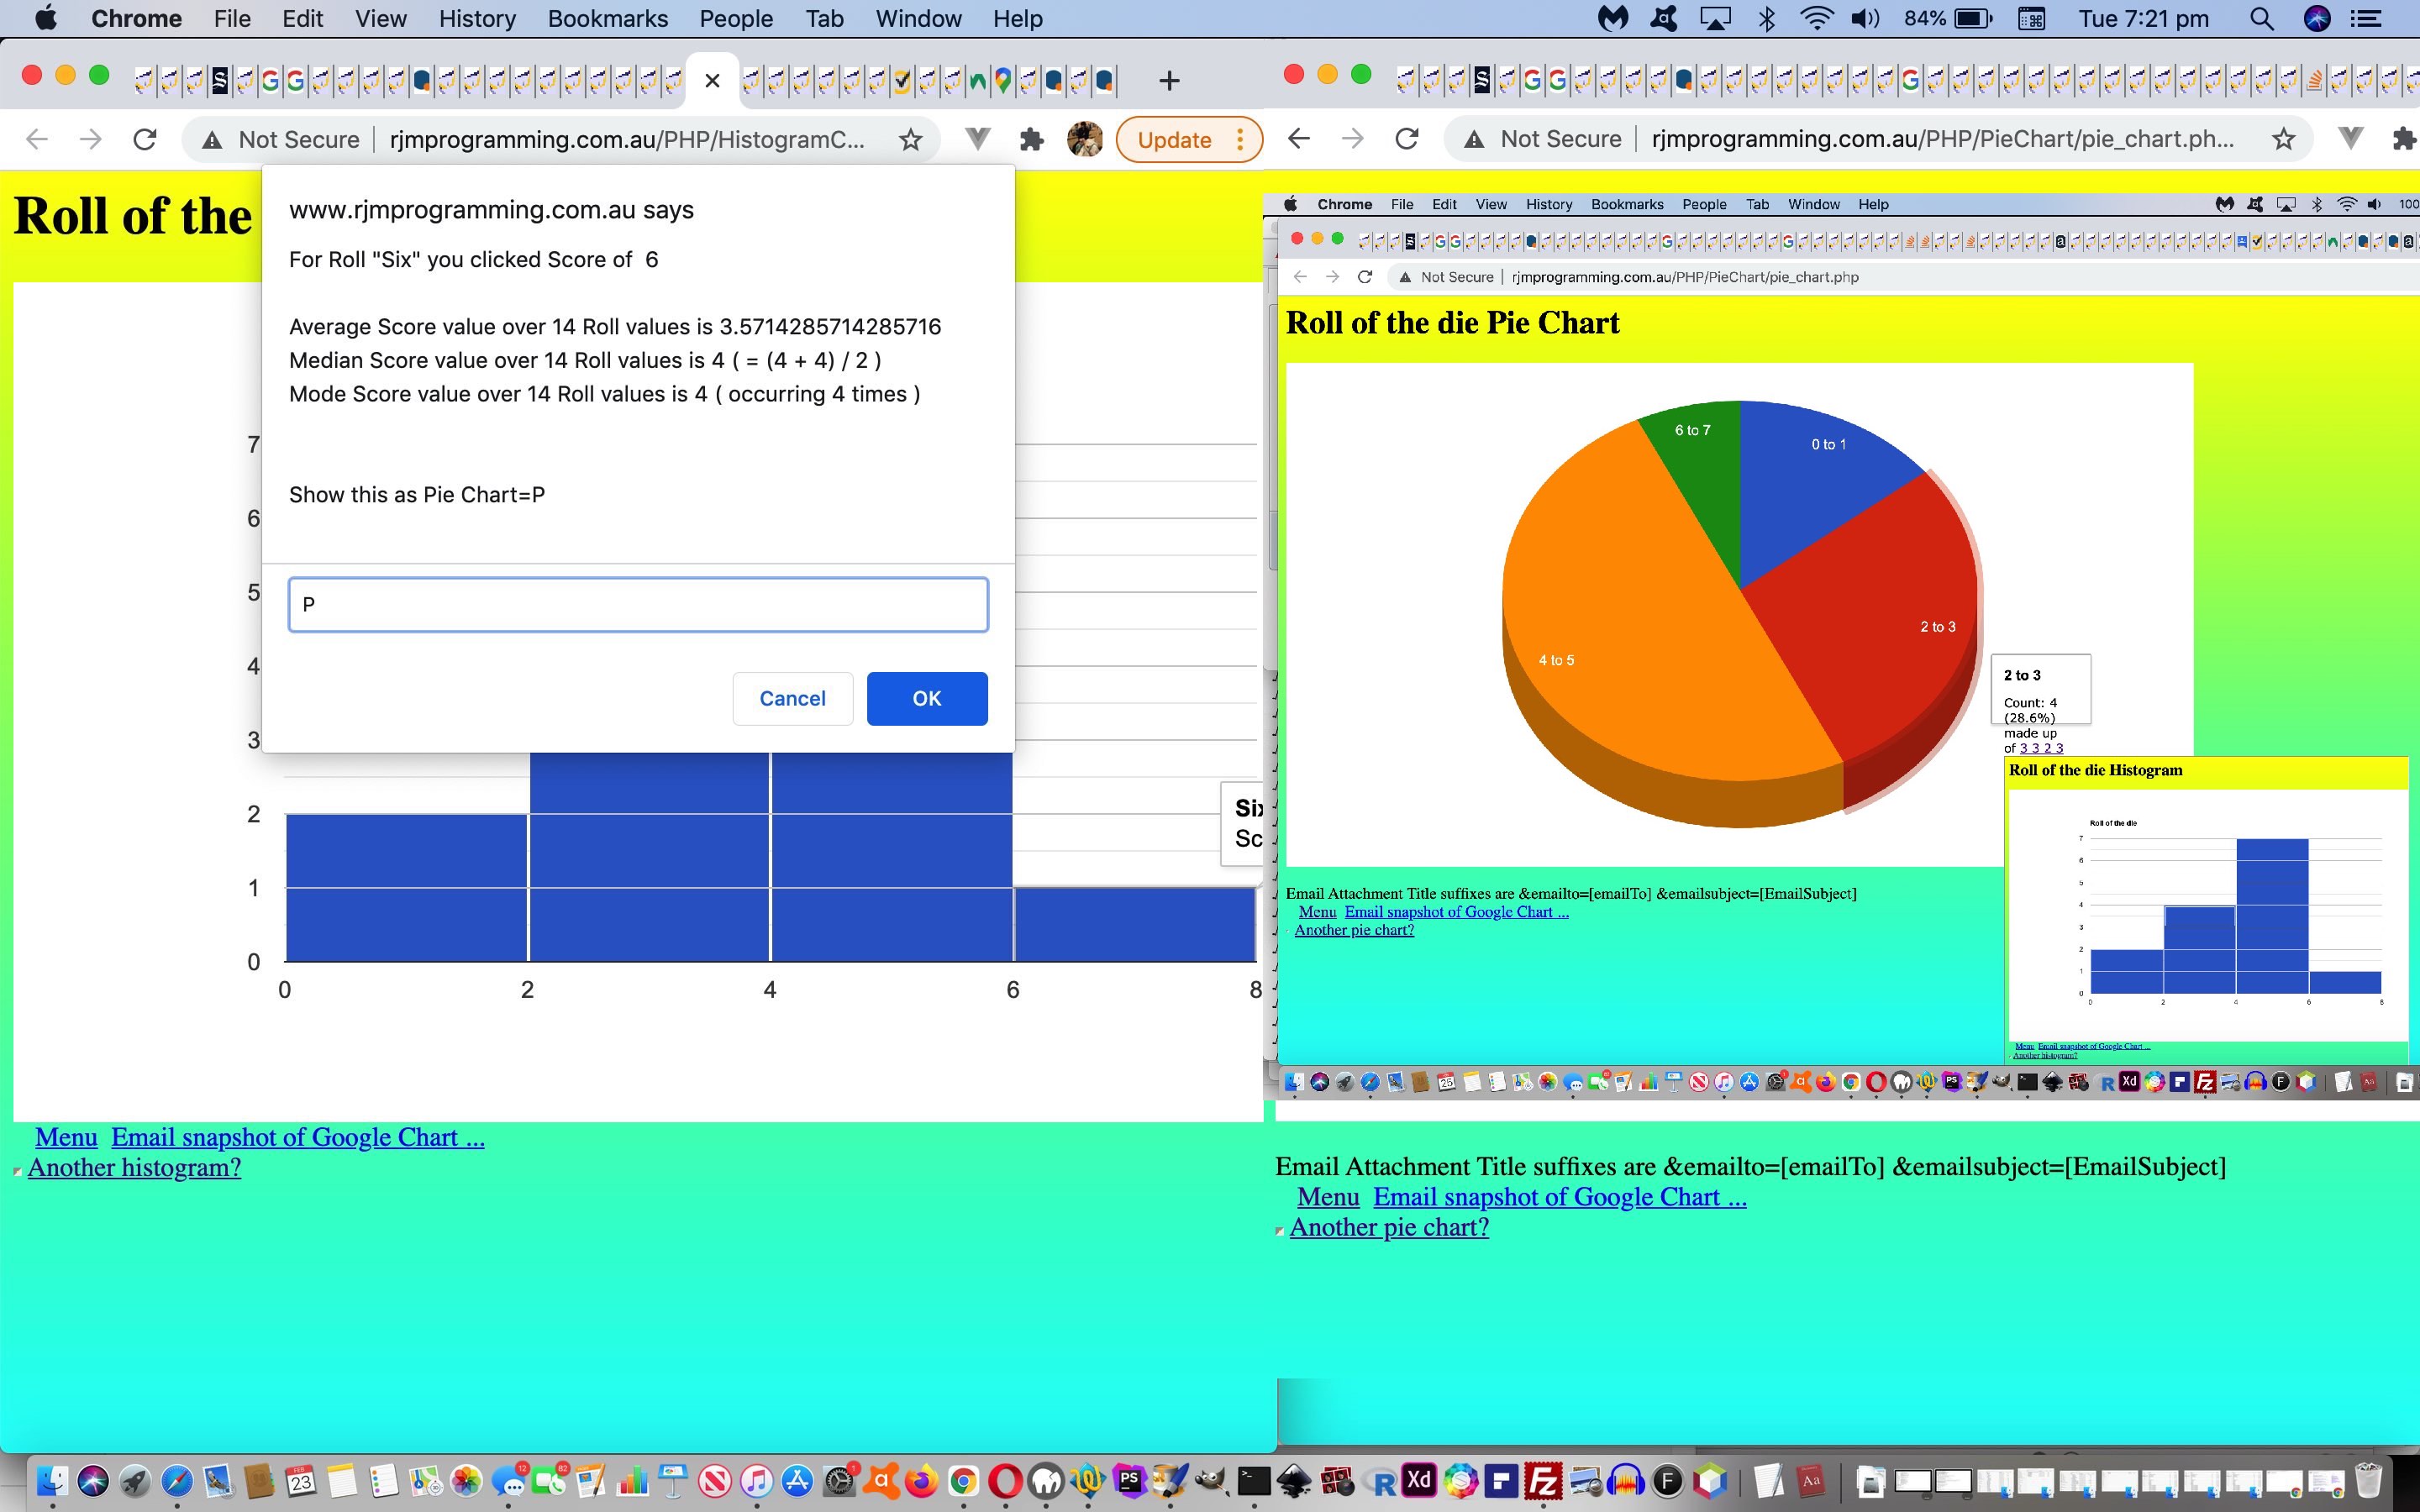Follow the 'Another histogram?' link
The width and height of the screenshot is (2420, 1512).
tap(134, 1168)
